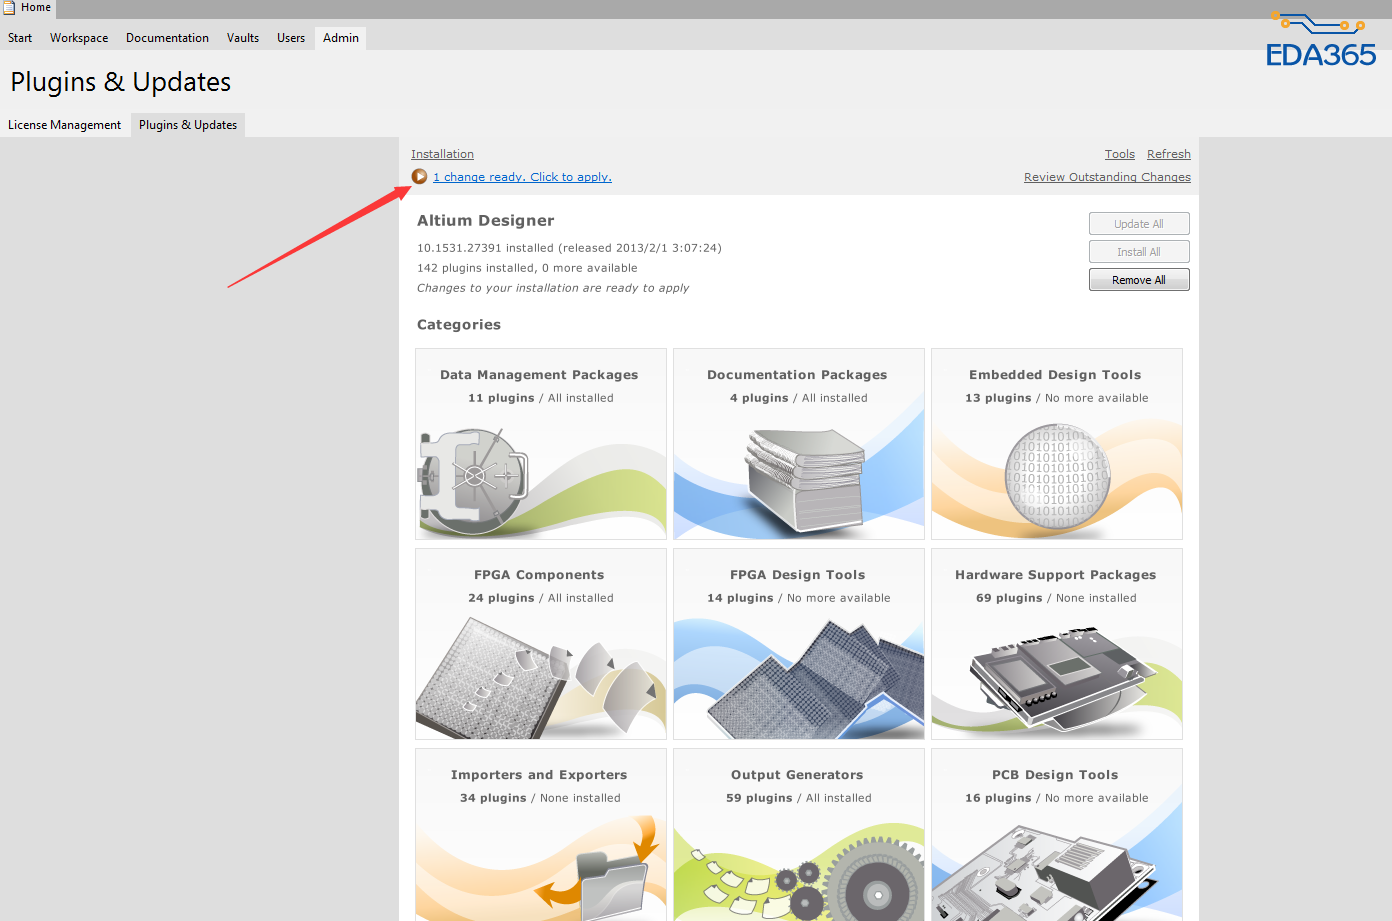Open Embedded Design Tools binary sphere image
The image size is (1392, 921).
(x=1057, y=476)
